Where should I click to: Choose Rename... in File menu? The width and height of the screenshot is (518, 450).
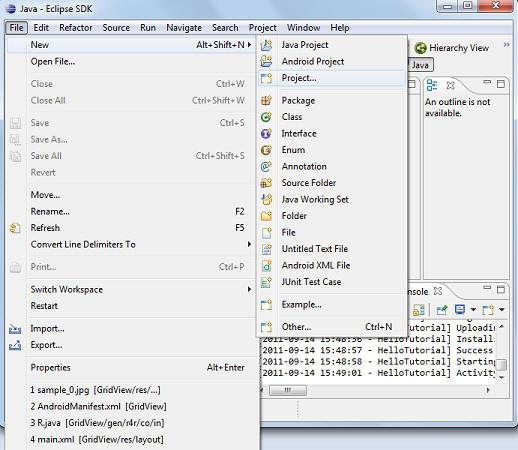[131, 211]
